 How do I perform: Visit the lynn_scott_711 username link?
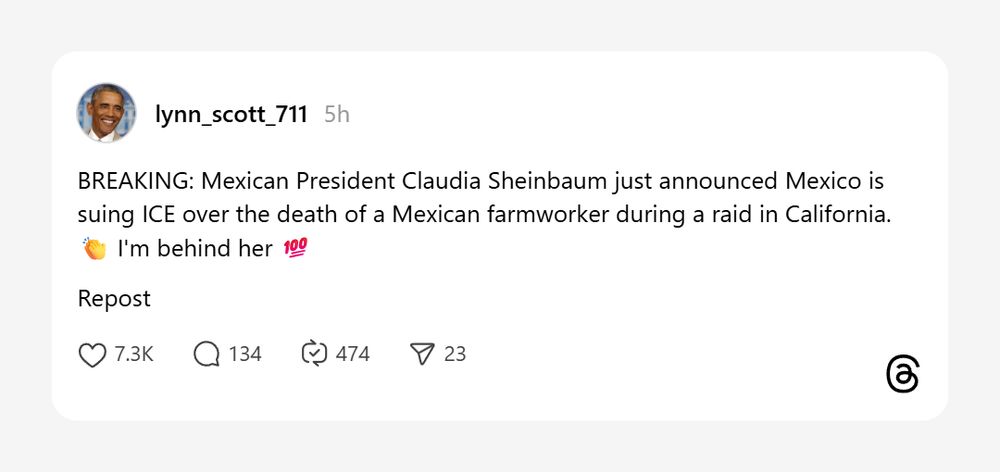231,114
